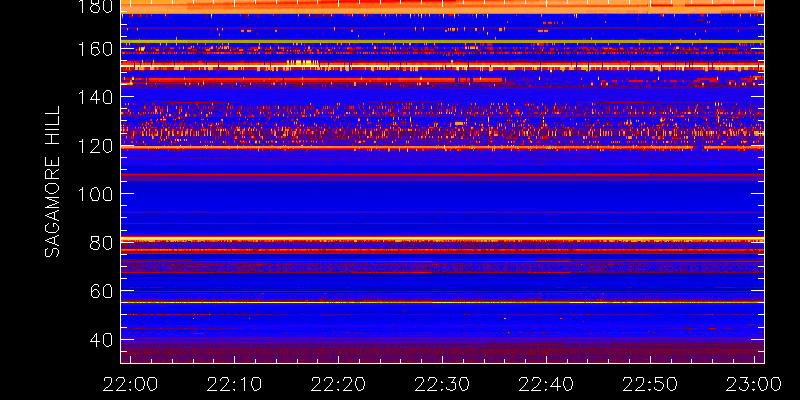This screenshot has width=800, height=400.
Task: Click the 23:00 time axis label
Action: click(754, 384)
